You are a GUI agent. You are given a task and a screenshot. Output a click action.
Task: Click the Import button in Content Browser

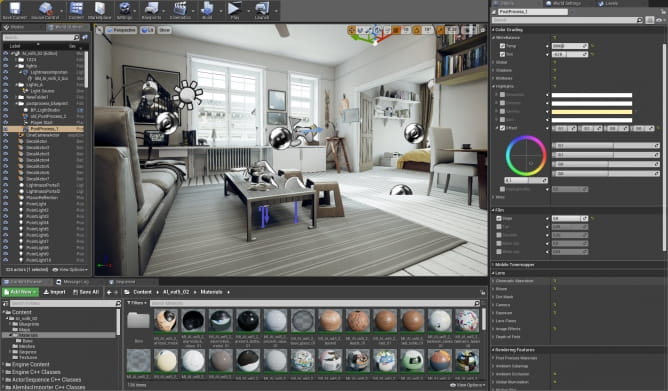click(55, 292)
